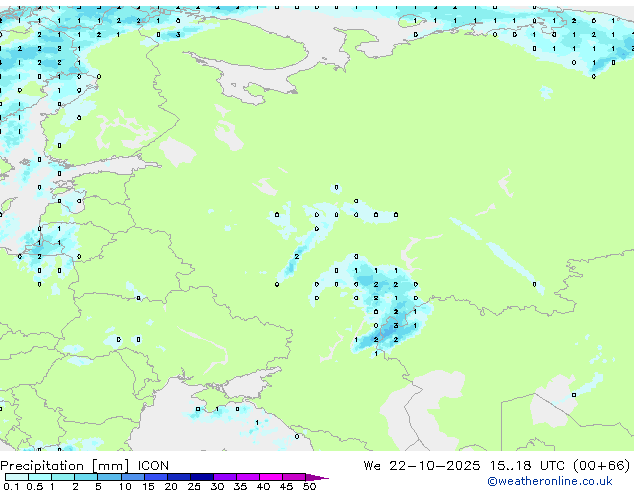Click the '15..18 UTC' time range
The width and height of the screenshot is (634, 490).
pos(527,465)
